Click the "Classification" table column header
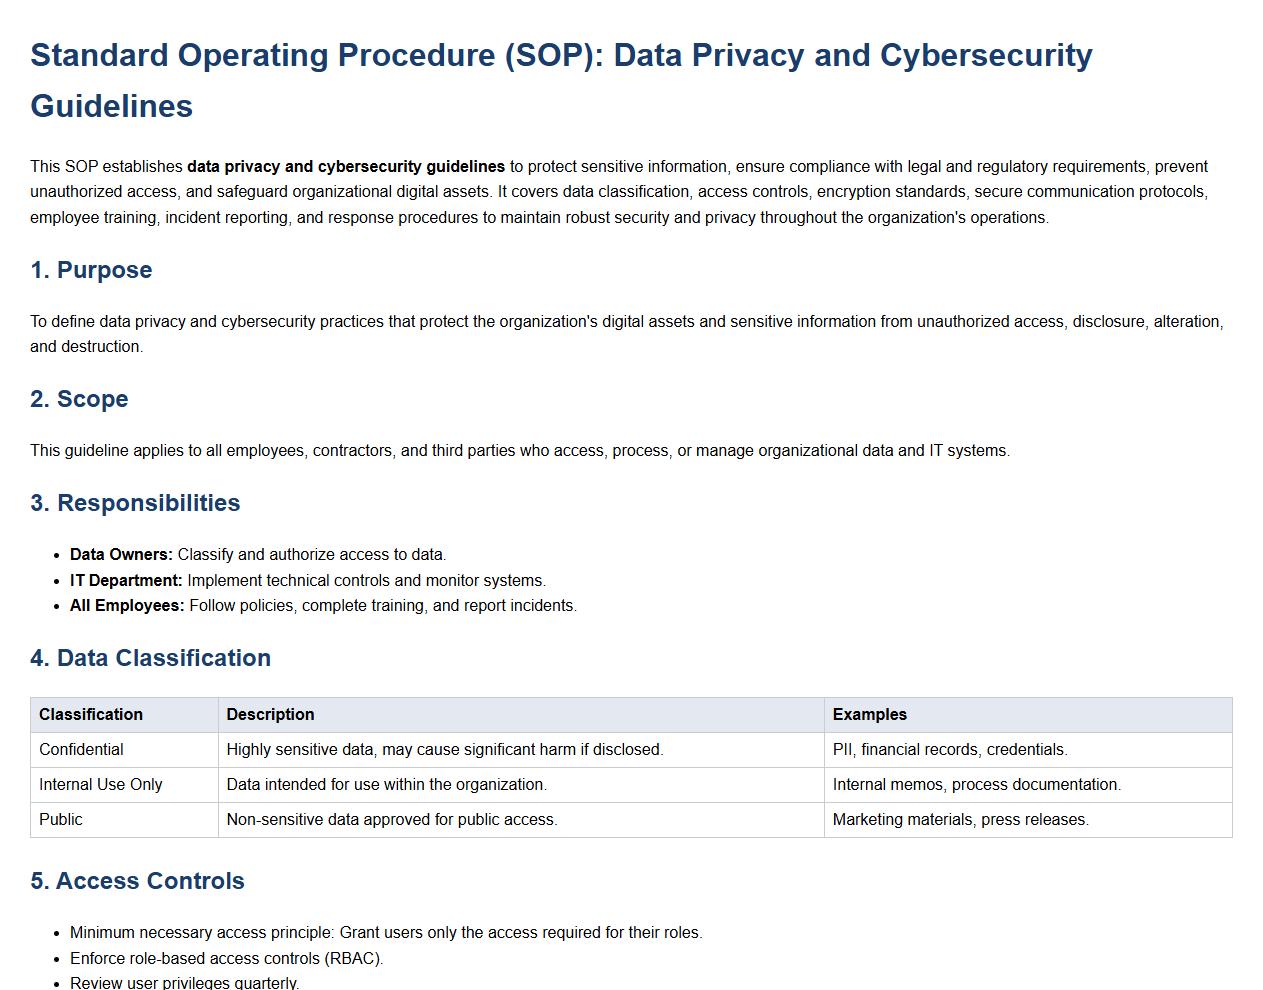 click(91, 715)
